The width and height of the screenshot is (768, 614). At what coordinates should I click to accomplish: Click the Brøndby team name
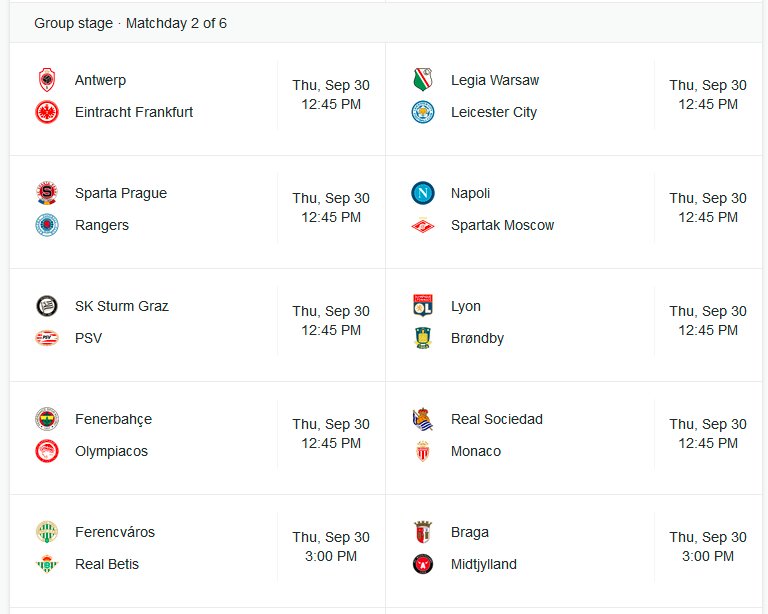478,338
